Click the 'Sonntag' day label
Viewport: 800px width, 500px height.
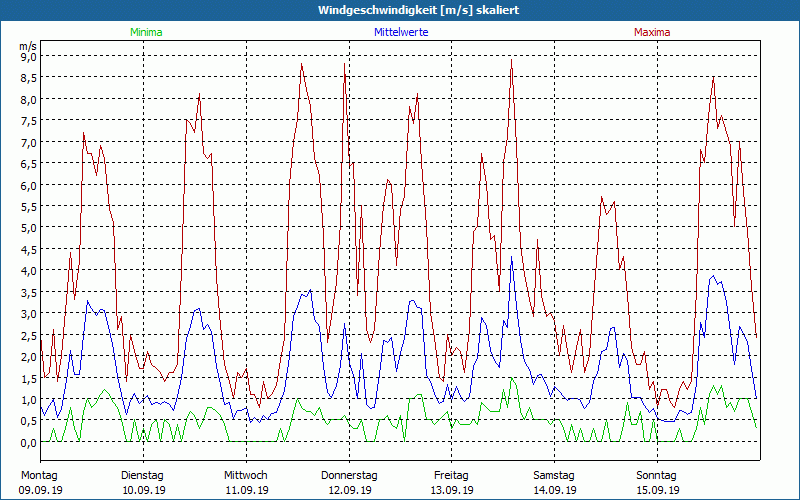(657, 476)
